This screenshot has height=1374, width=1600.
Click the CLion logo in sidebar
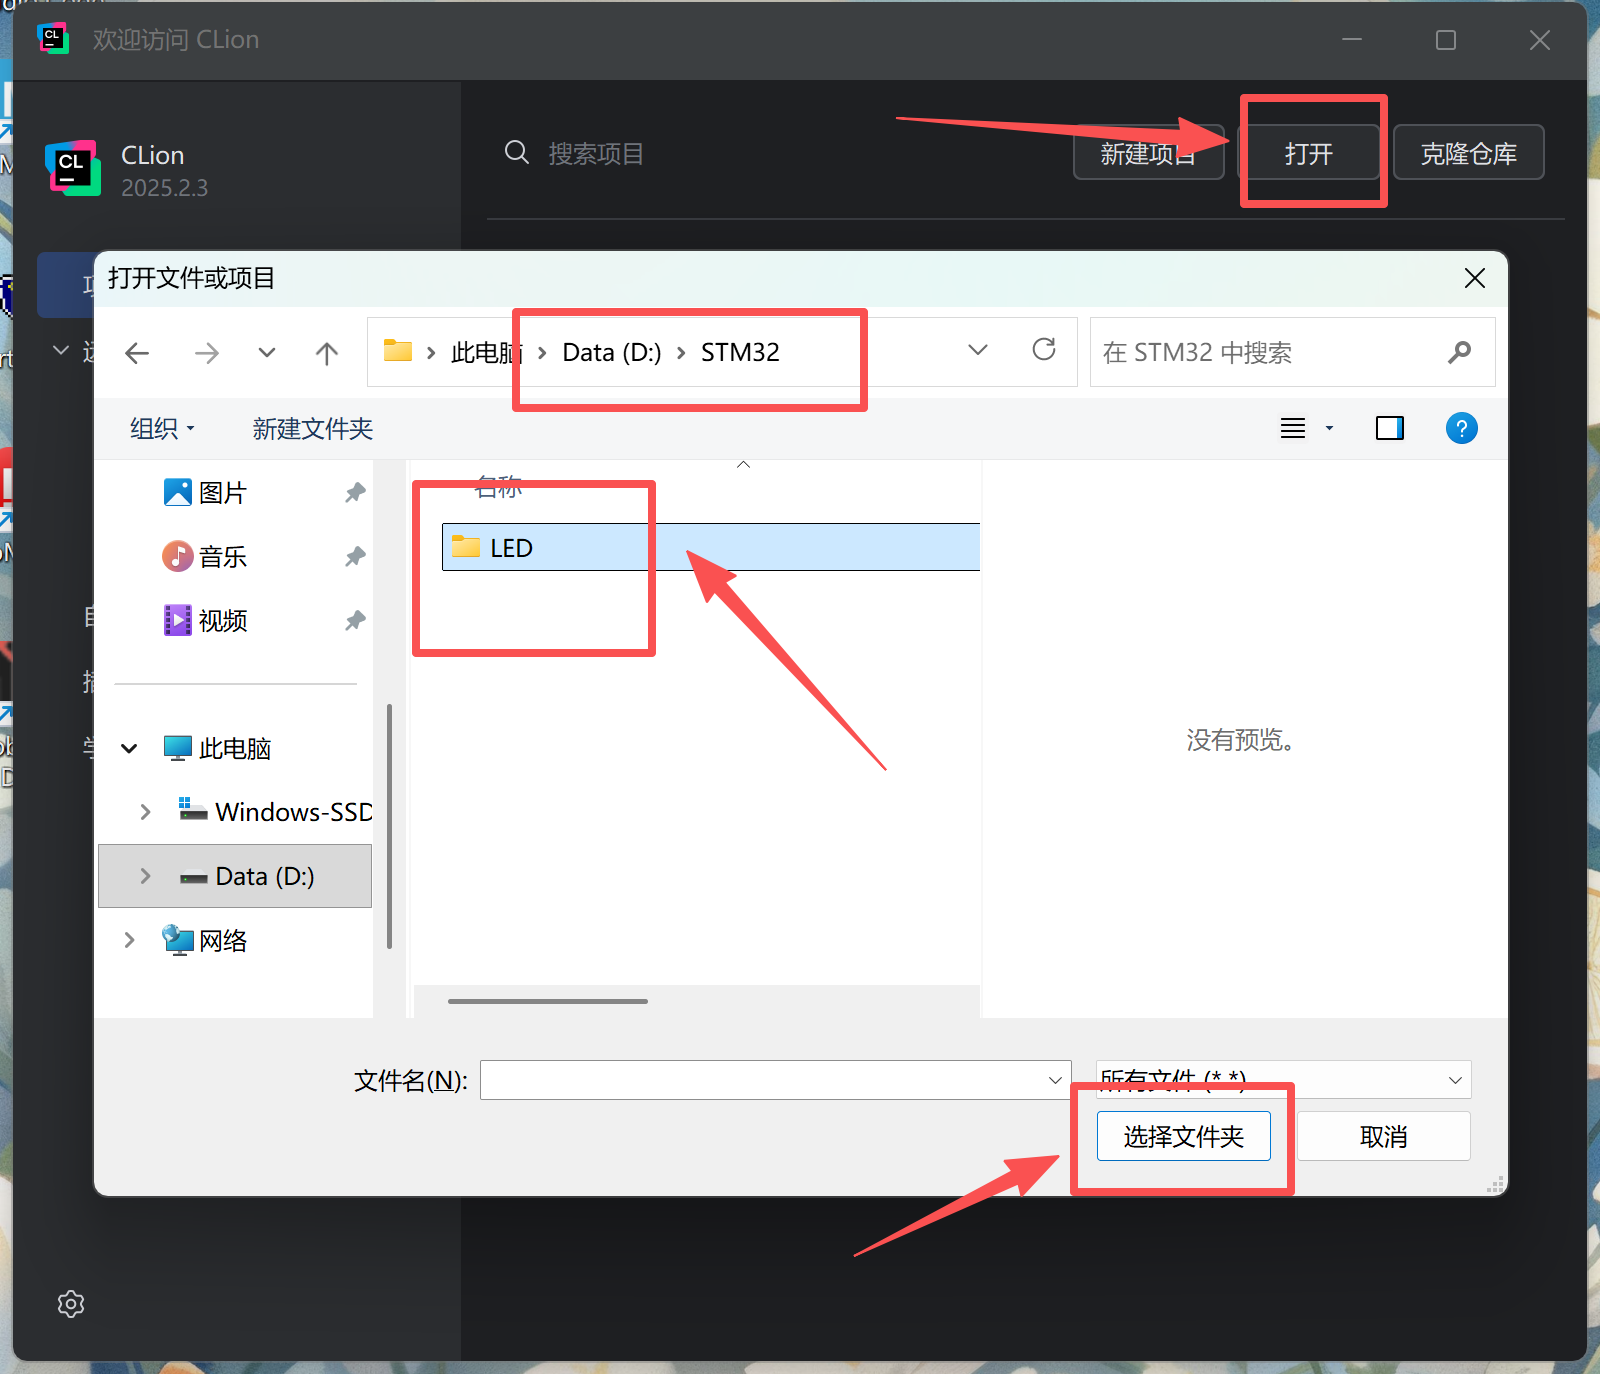click(x=73, y=168)
